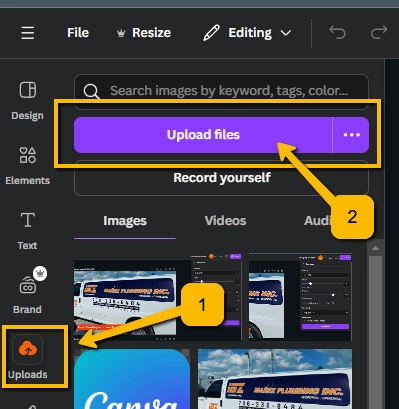
Task: Select the Canva logo thumbnail
Action: 132,379
